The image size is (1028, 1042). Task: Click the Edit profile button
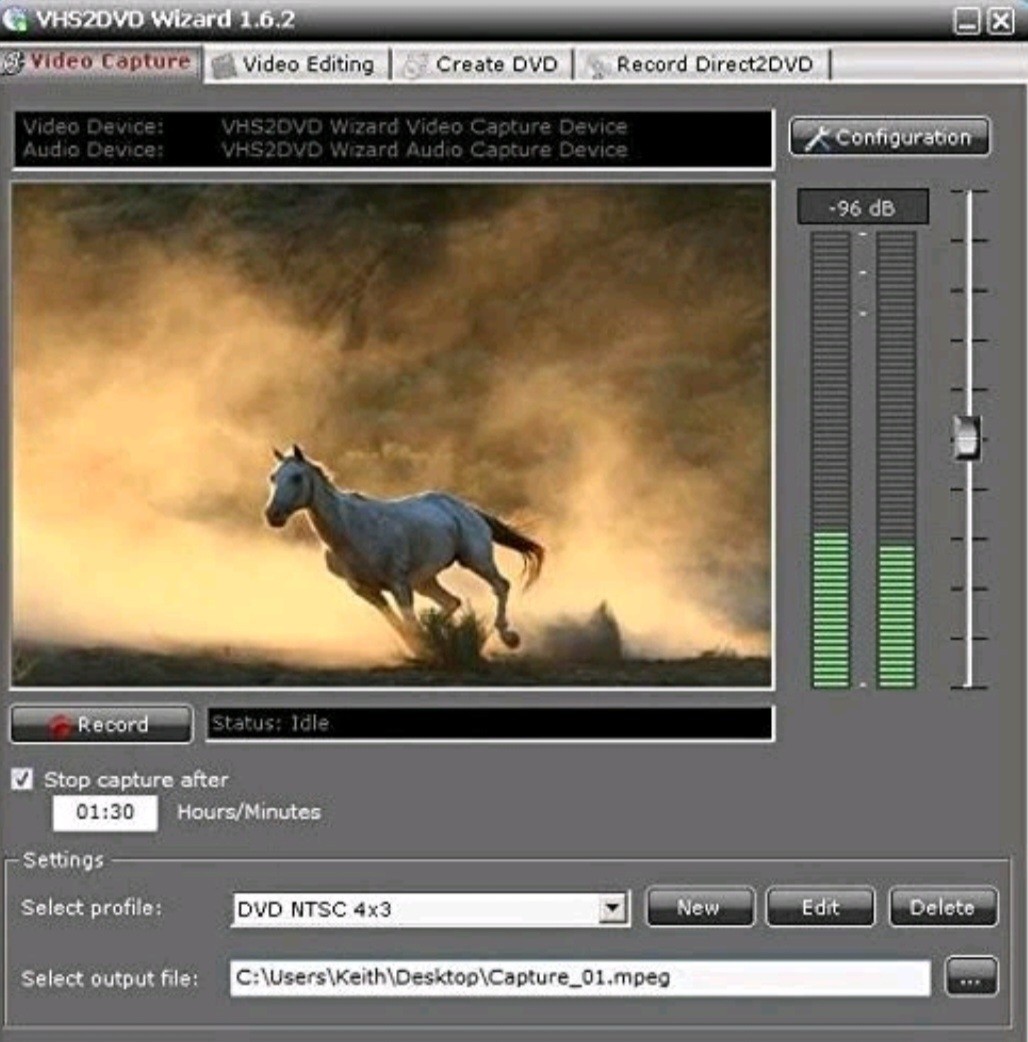[821, 907]
